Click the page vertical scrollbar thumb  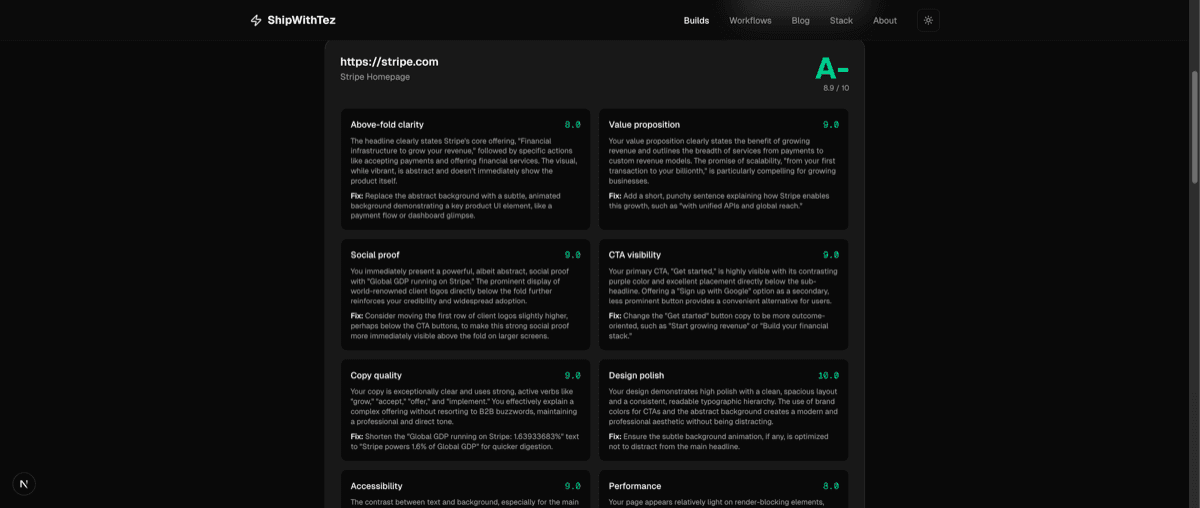pos(1194,125)
